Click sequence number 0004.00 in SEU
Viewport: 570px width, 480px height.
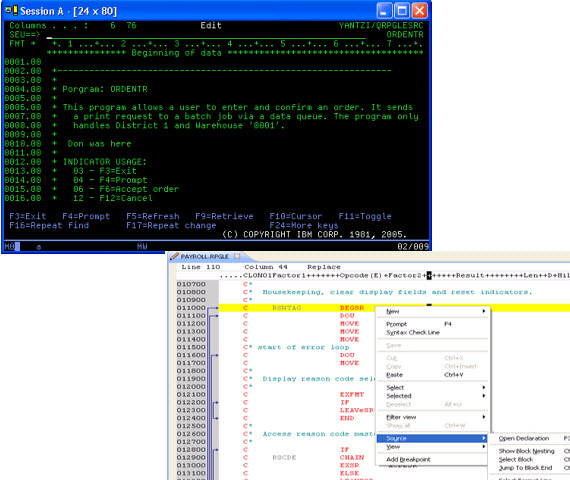click(23, 89)
